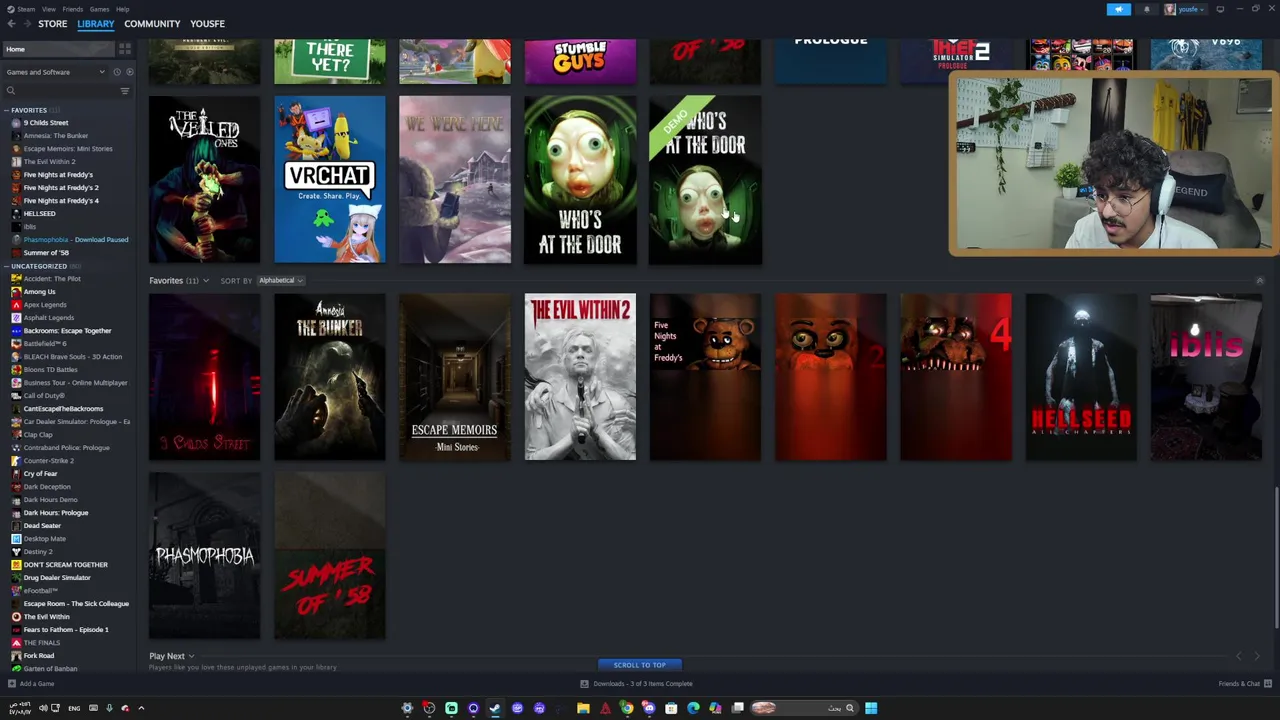Toggle ready-to-play filter icon
Screen dimensions: 1280x720
click(129, 72)
